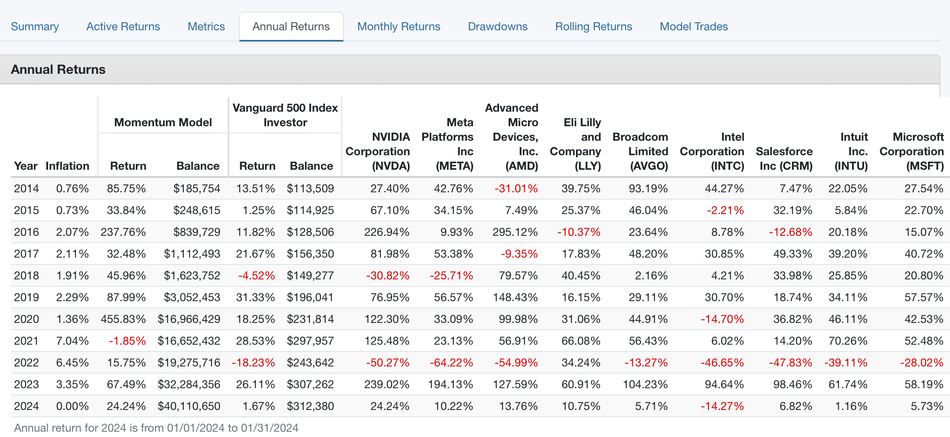This screenshot has height=437, width=950.
Task: Click the -46.65% INTC return cell
Action: 722,363
